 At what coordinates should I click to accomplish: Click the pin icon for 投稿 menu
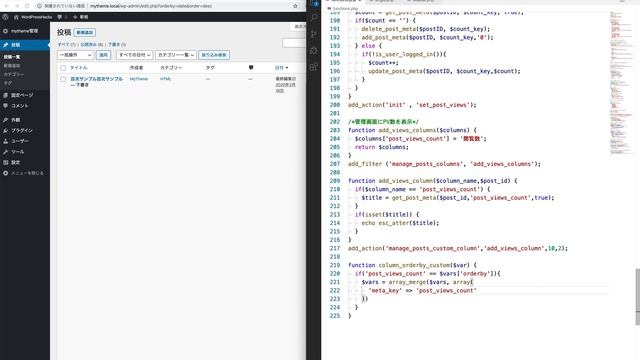click(5, 45)
